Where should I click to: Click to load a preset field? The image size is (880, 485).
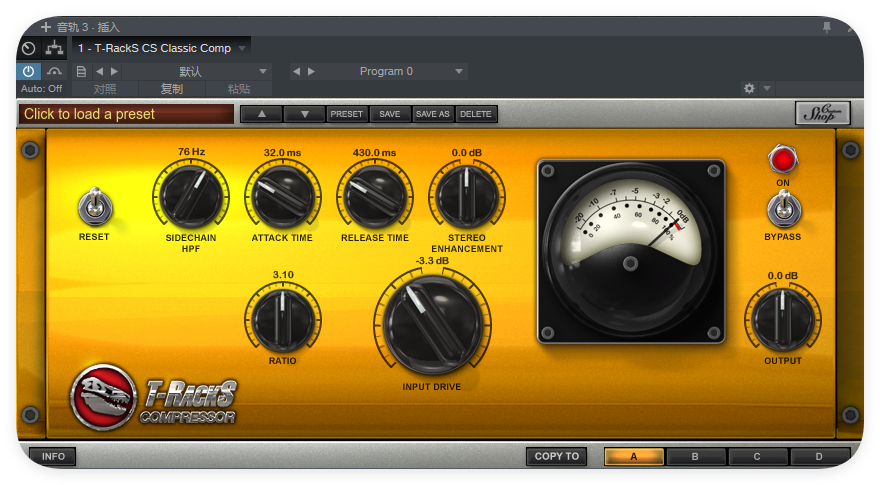126,114
